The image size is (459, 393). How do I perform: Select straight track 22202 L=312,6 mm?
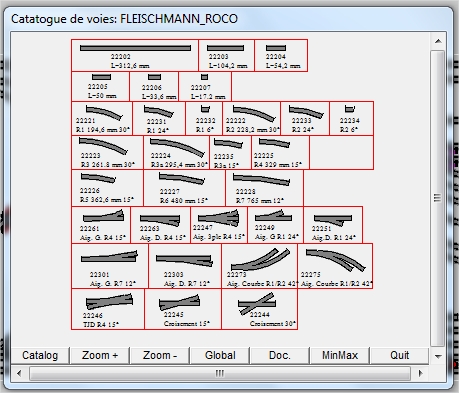coord(135,55)
